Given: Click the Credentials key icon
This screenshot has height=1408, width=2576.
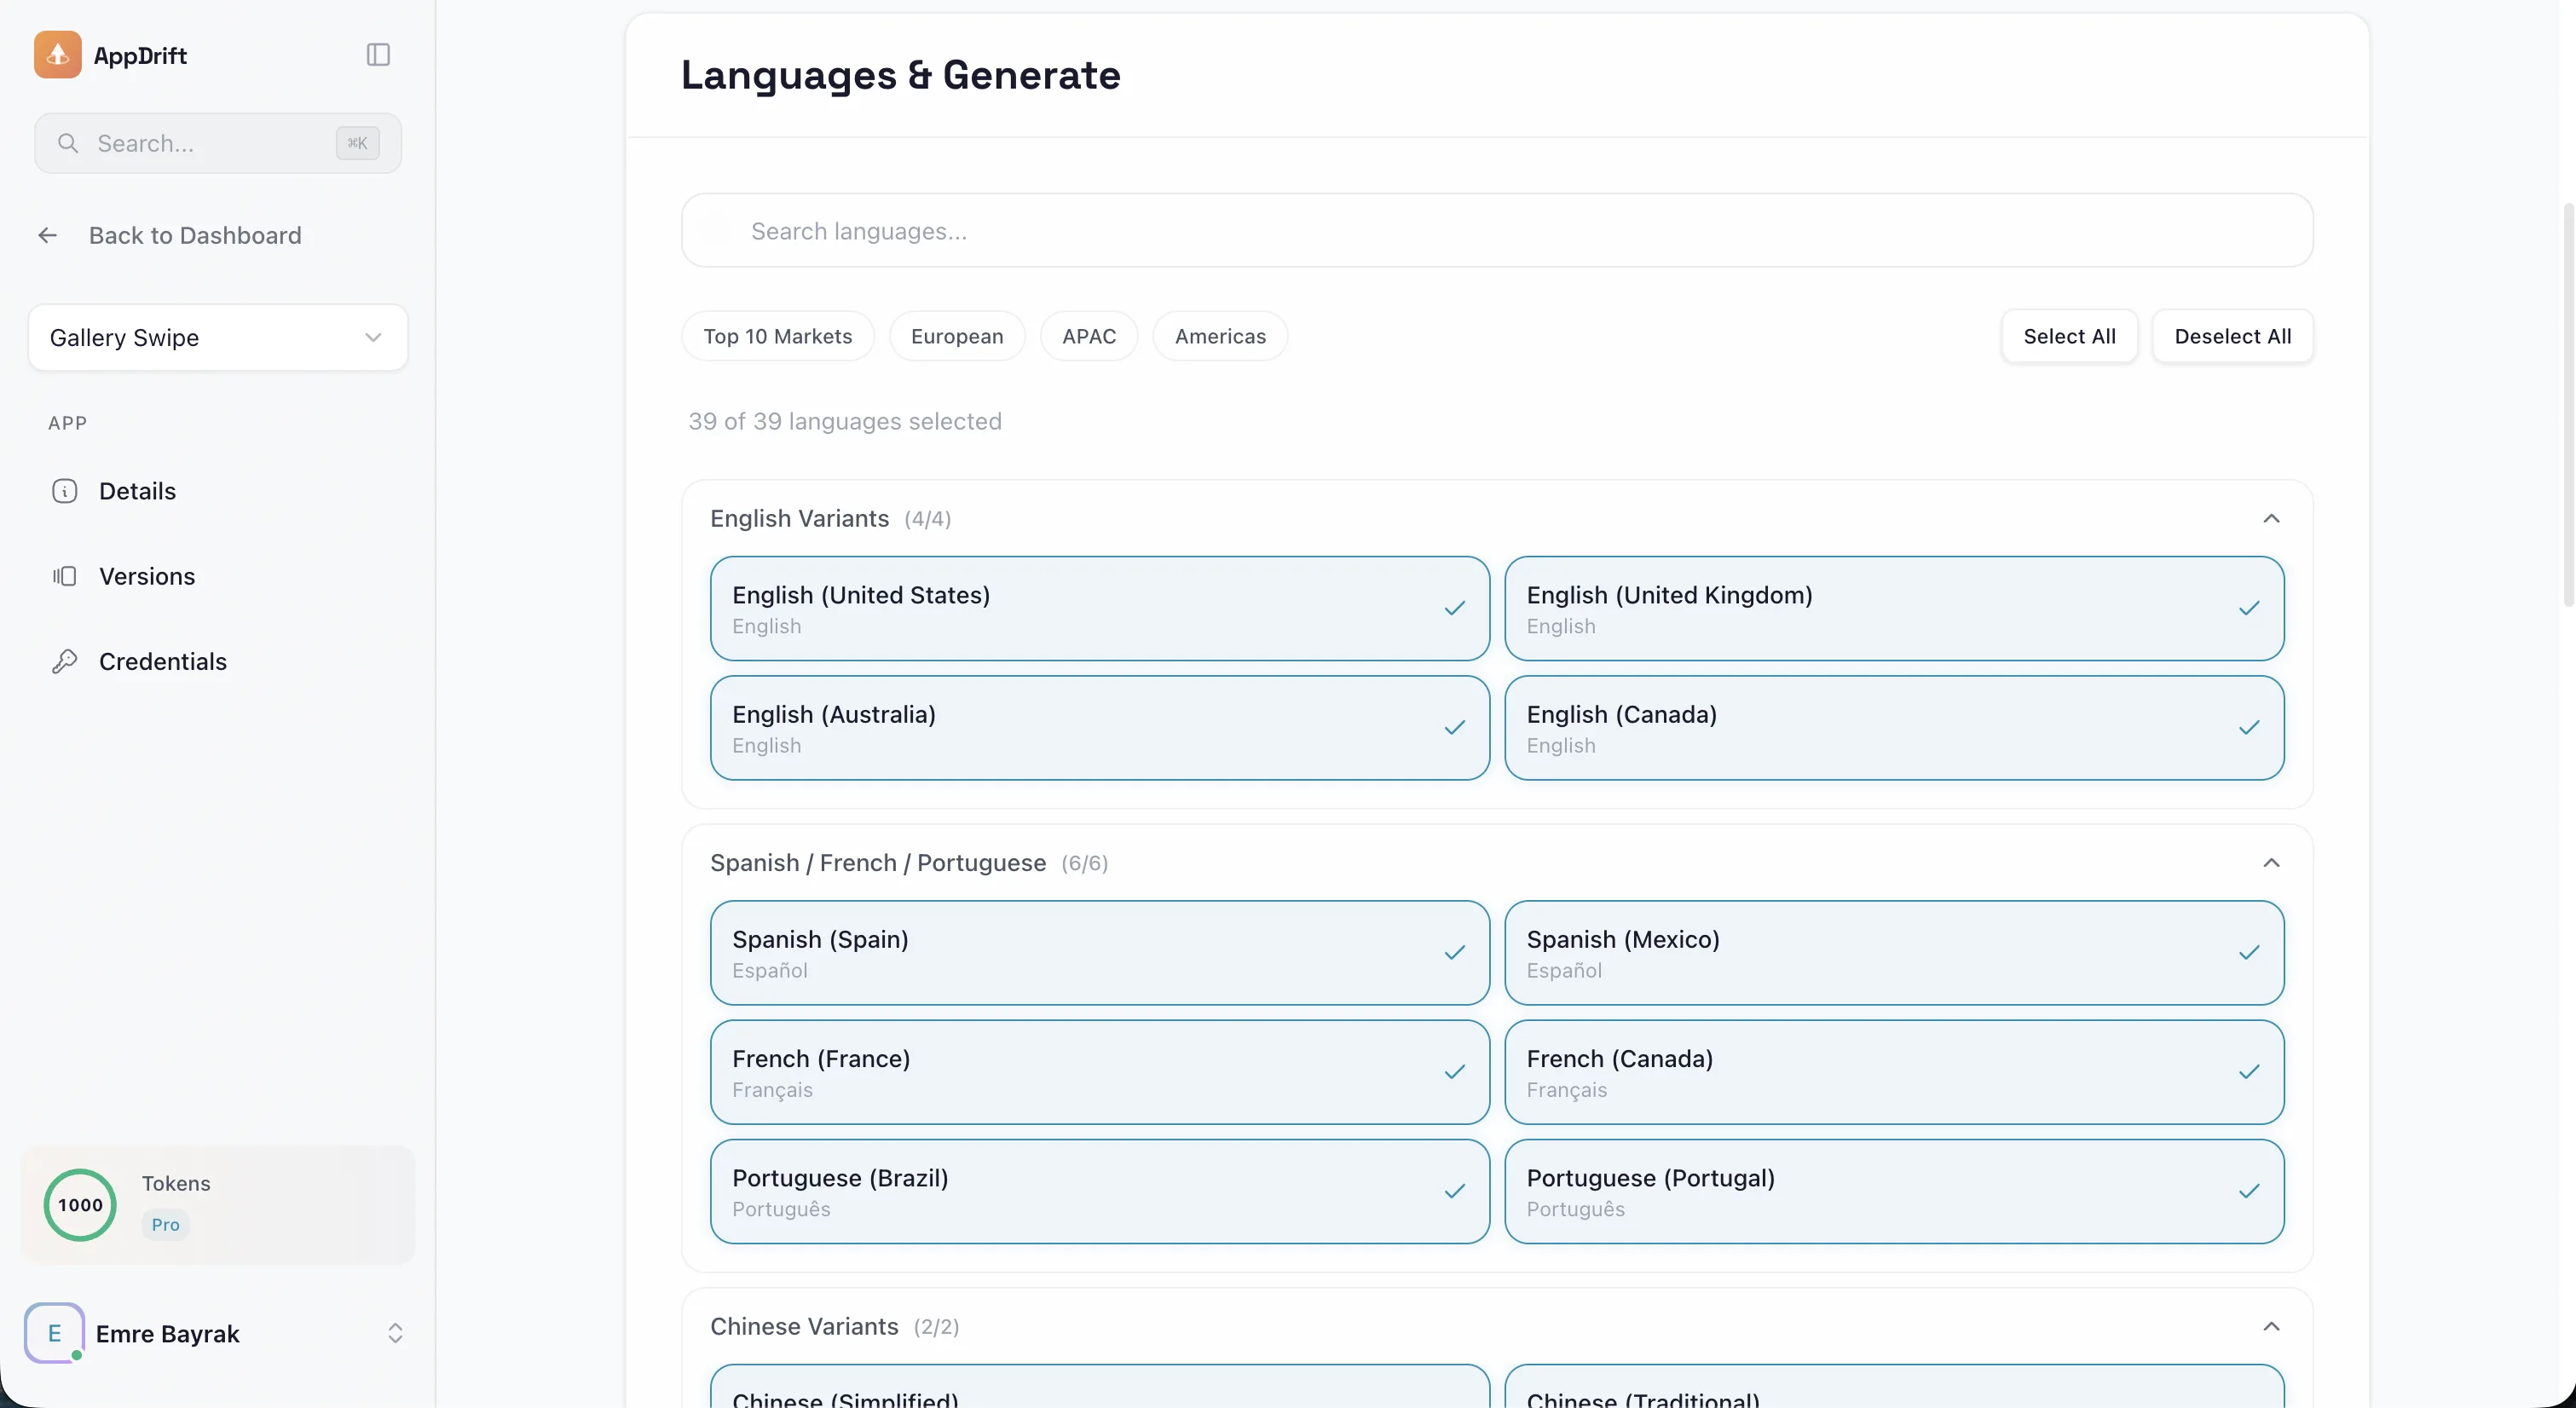Looking at the screenshot, I should click(64, 661).
